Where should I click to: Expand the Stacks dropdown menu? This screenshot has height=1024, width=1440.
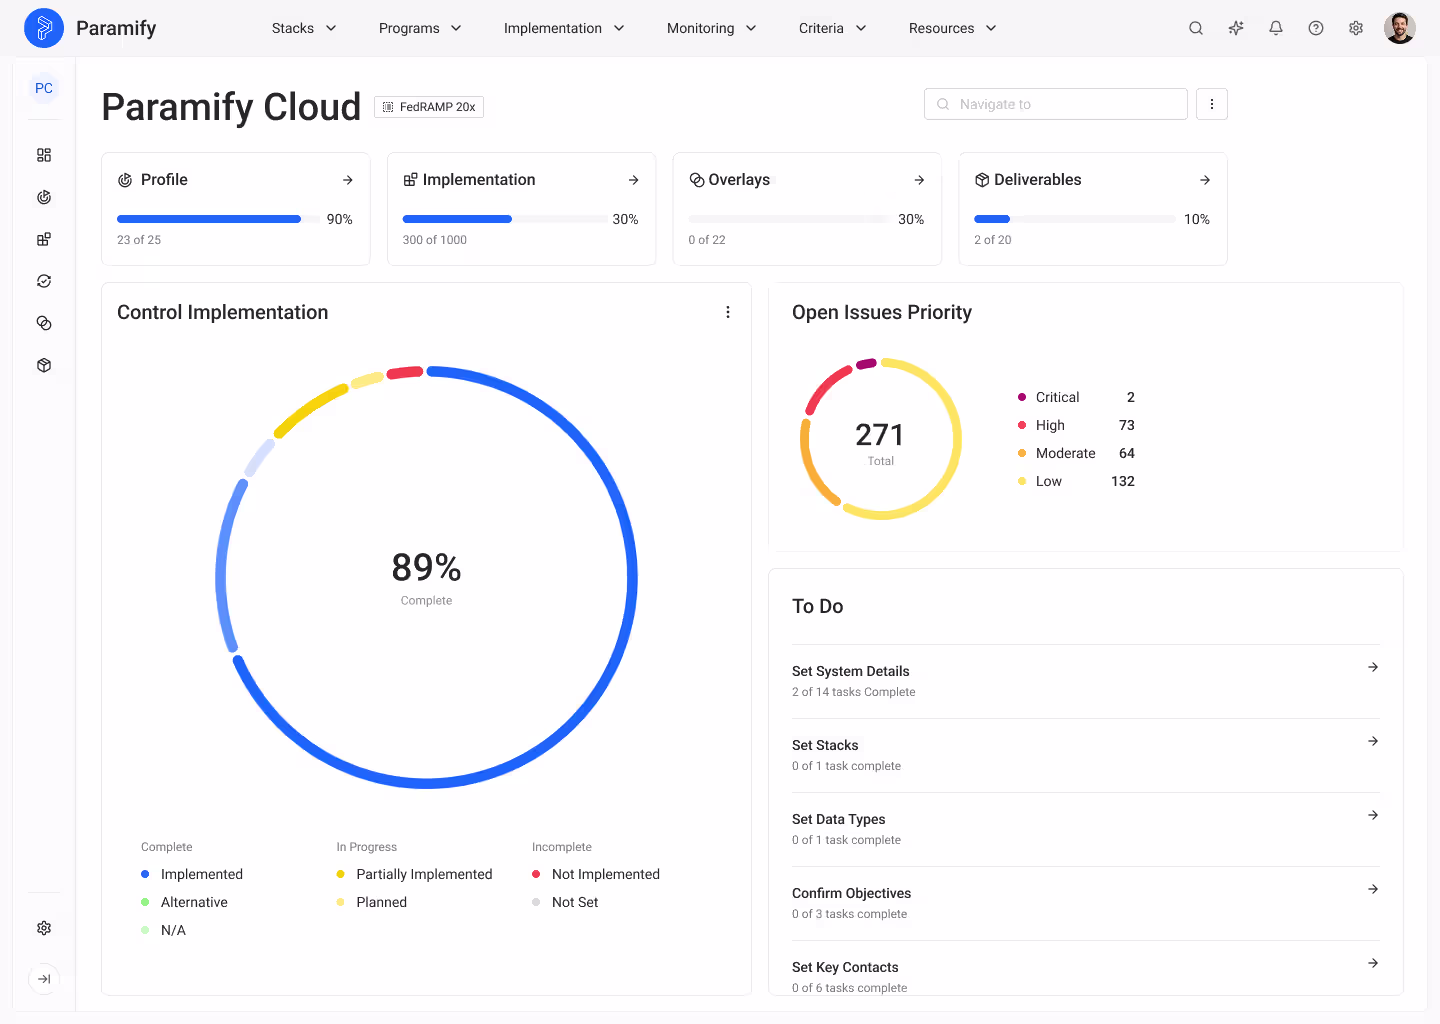pyautogui.click(x=303, y=28)
